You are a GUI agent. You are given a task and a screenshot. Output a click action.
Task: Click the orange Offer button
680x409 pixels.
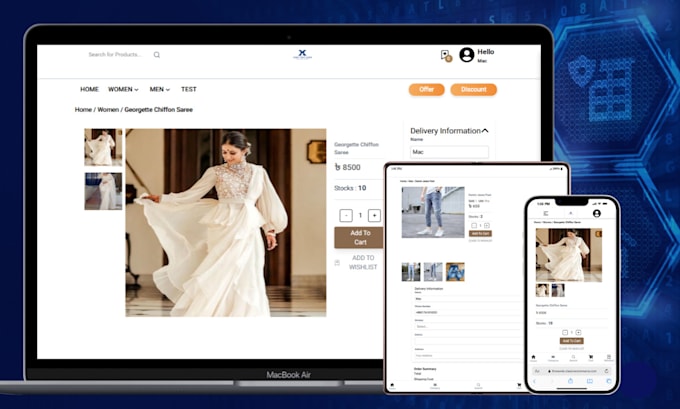[426, 89]
